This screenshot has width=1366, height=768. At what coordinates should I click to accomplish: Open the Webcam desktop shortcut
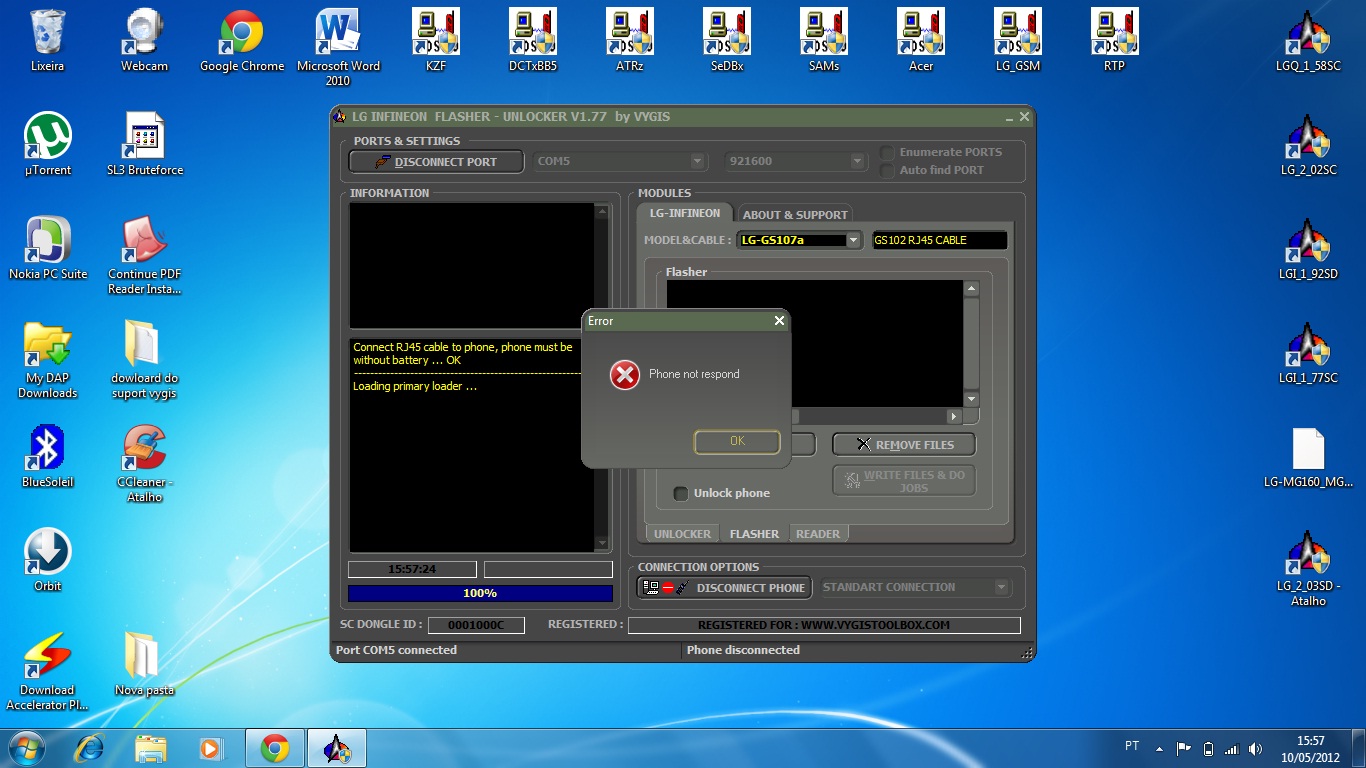pyautogui.click(x=144, y=40)
